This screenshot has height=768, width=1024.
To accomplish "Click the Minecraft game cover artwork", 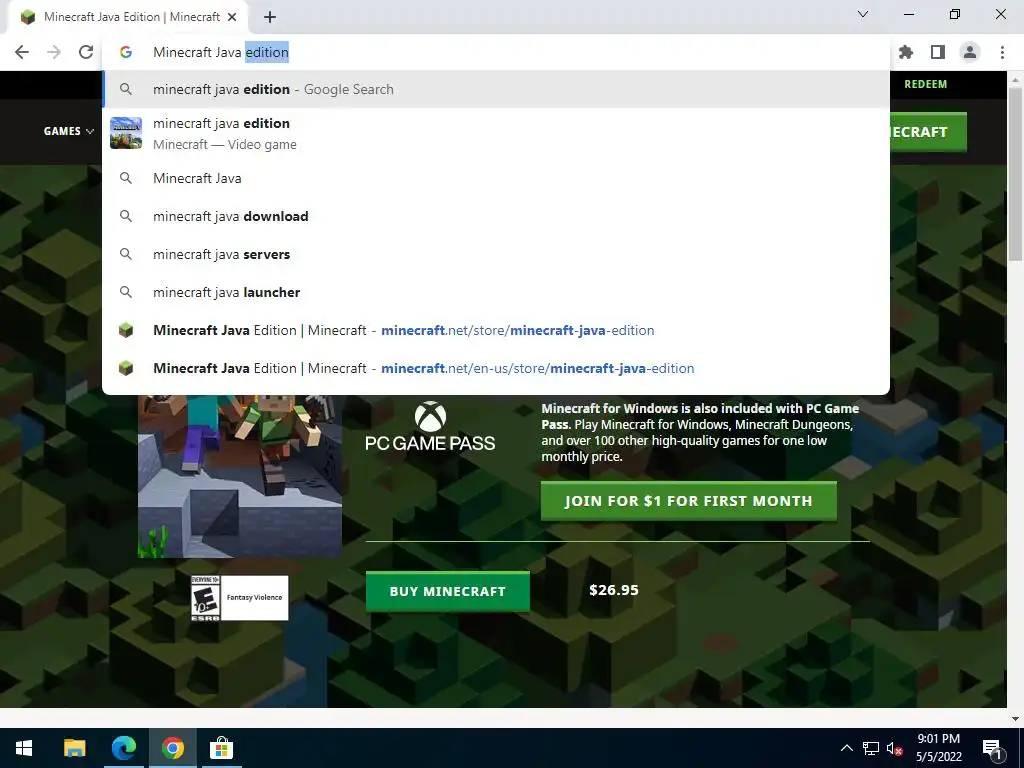I will pyautogui.click(x=240, y=476).
